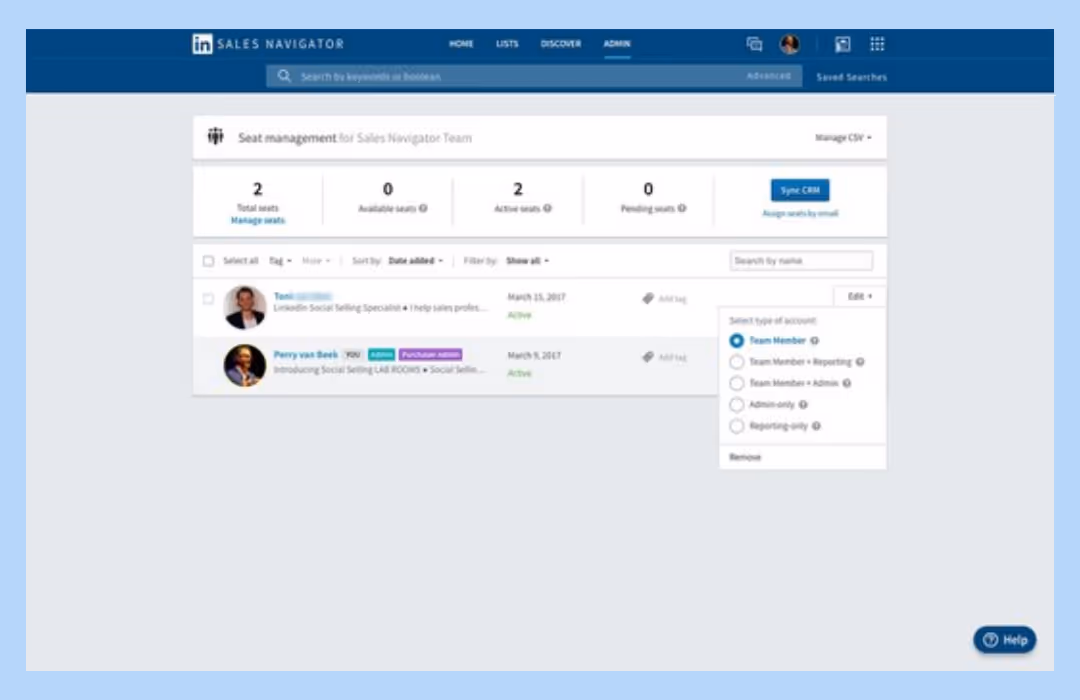Click the tag icon in Toni's row

point(647,298)
